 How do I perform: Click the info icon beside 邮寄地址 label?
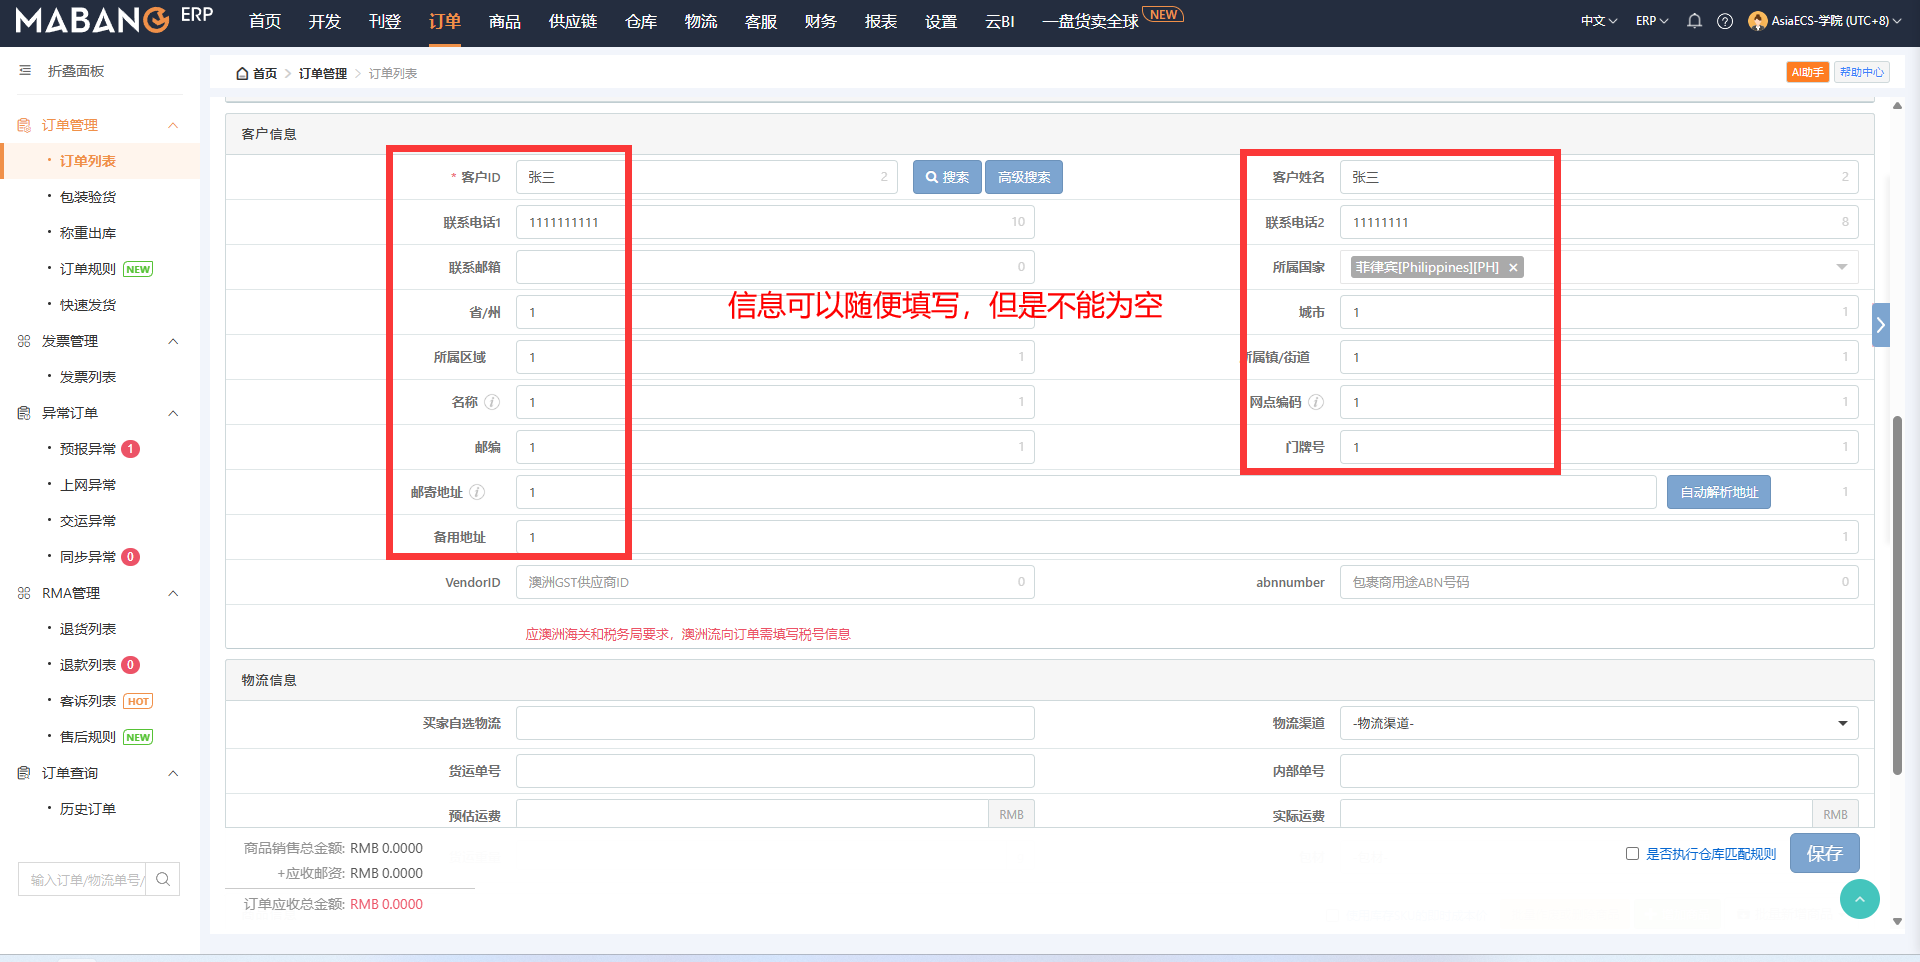click(x=477, y=492)
